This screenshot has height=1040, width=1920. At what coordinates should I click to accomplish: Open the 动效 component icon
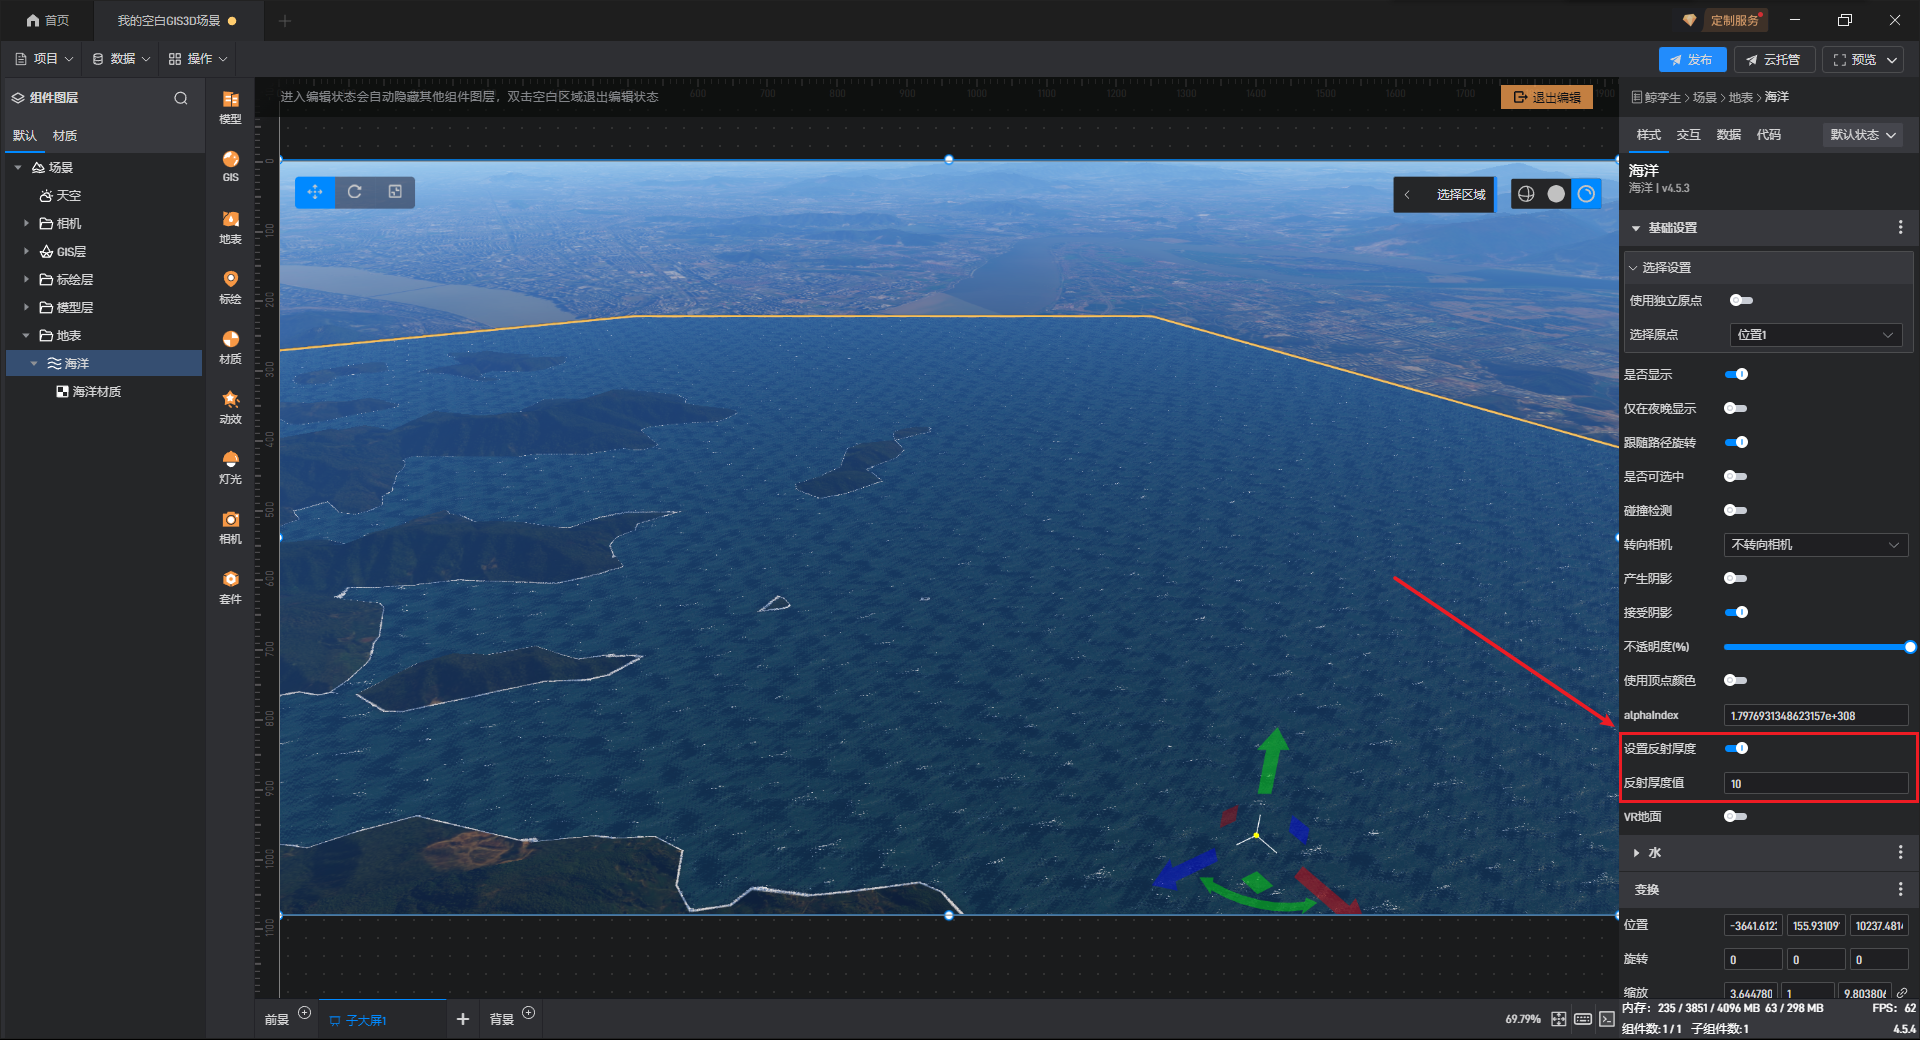point(230,407)
